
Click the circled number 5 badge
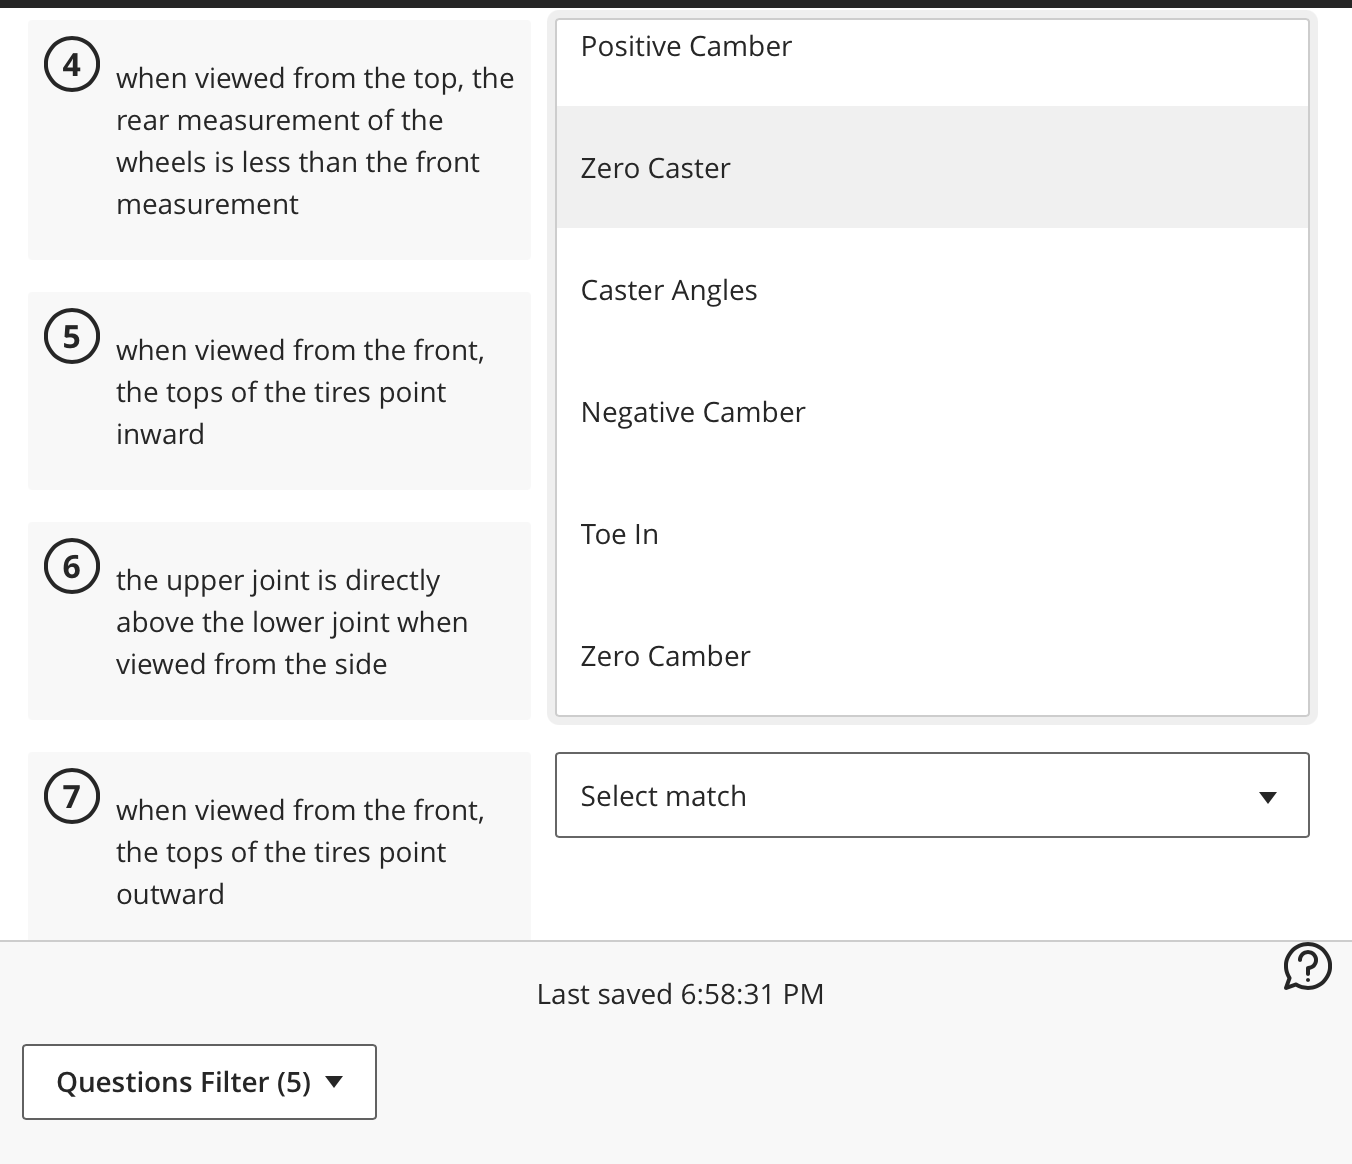click(x=71, y=337)
